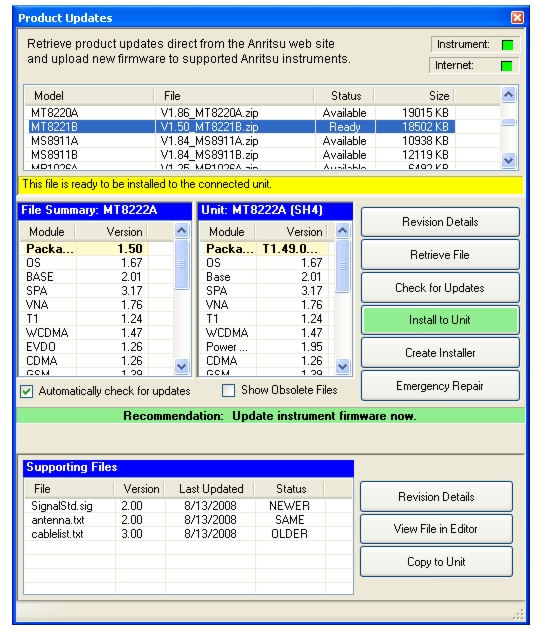Image resolution: width=547 pixels, height=632 pixels.
Task: Click the Instrument green status indicator
Action: [x=507, y=45]
